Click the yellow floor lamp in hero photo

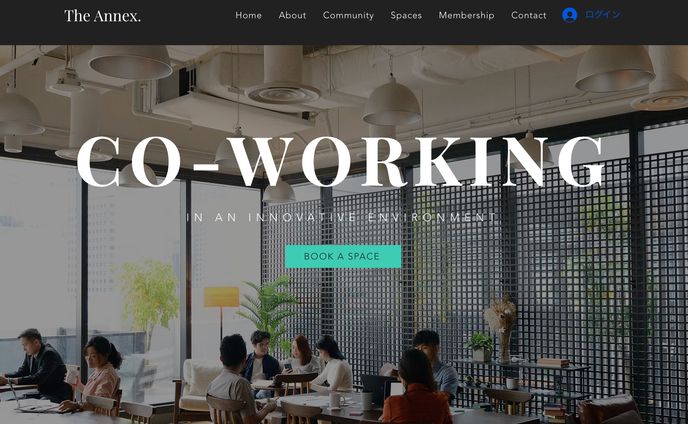[222, 309]
